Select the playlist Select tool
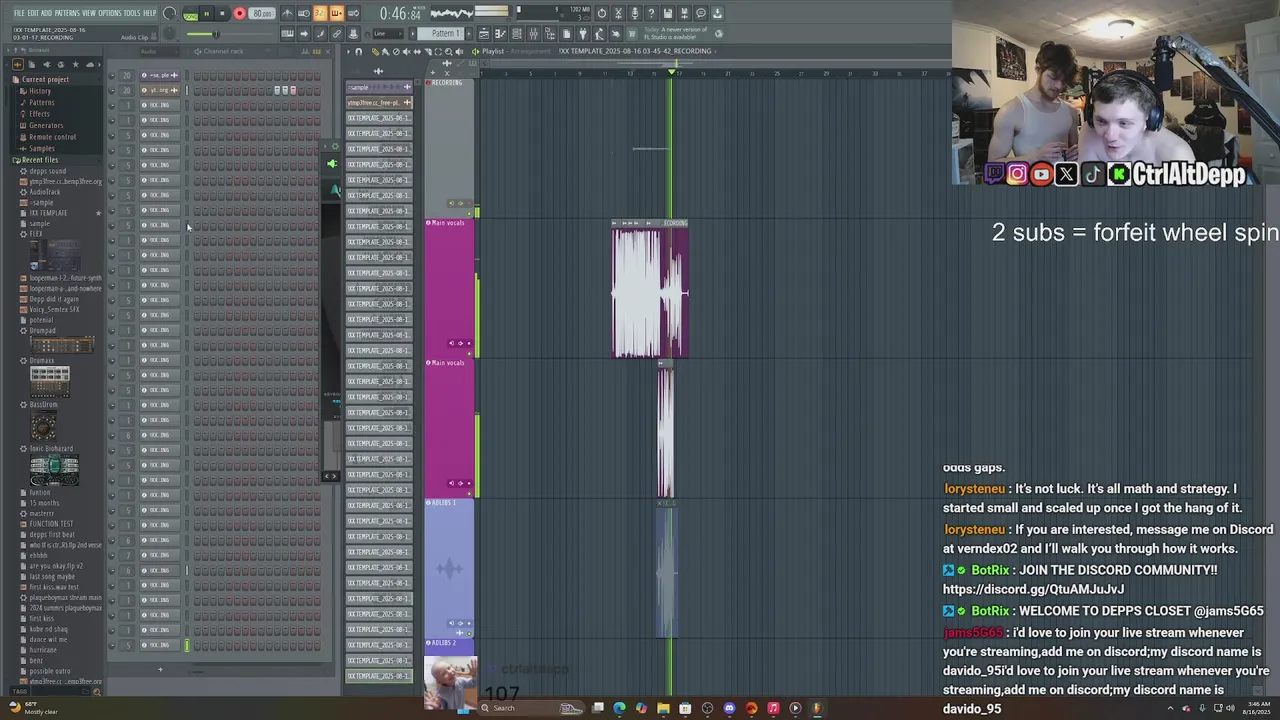This screenshot has height=720, width=1280. point(438,51)
